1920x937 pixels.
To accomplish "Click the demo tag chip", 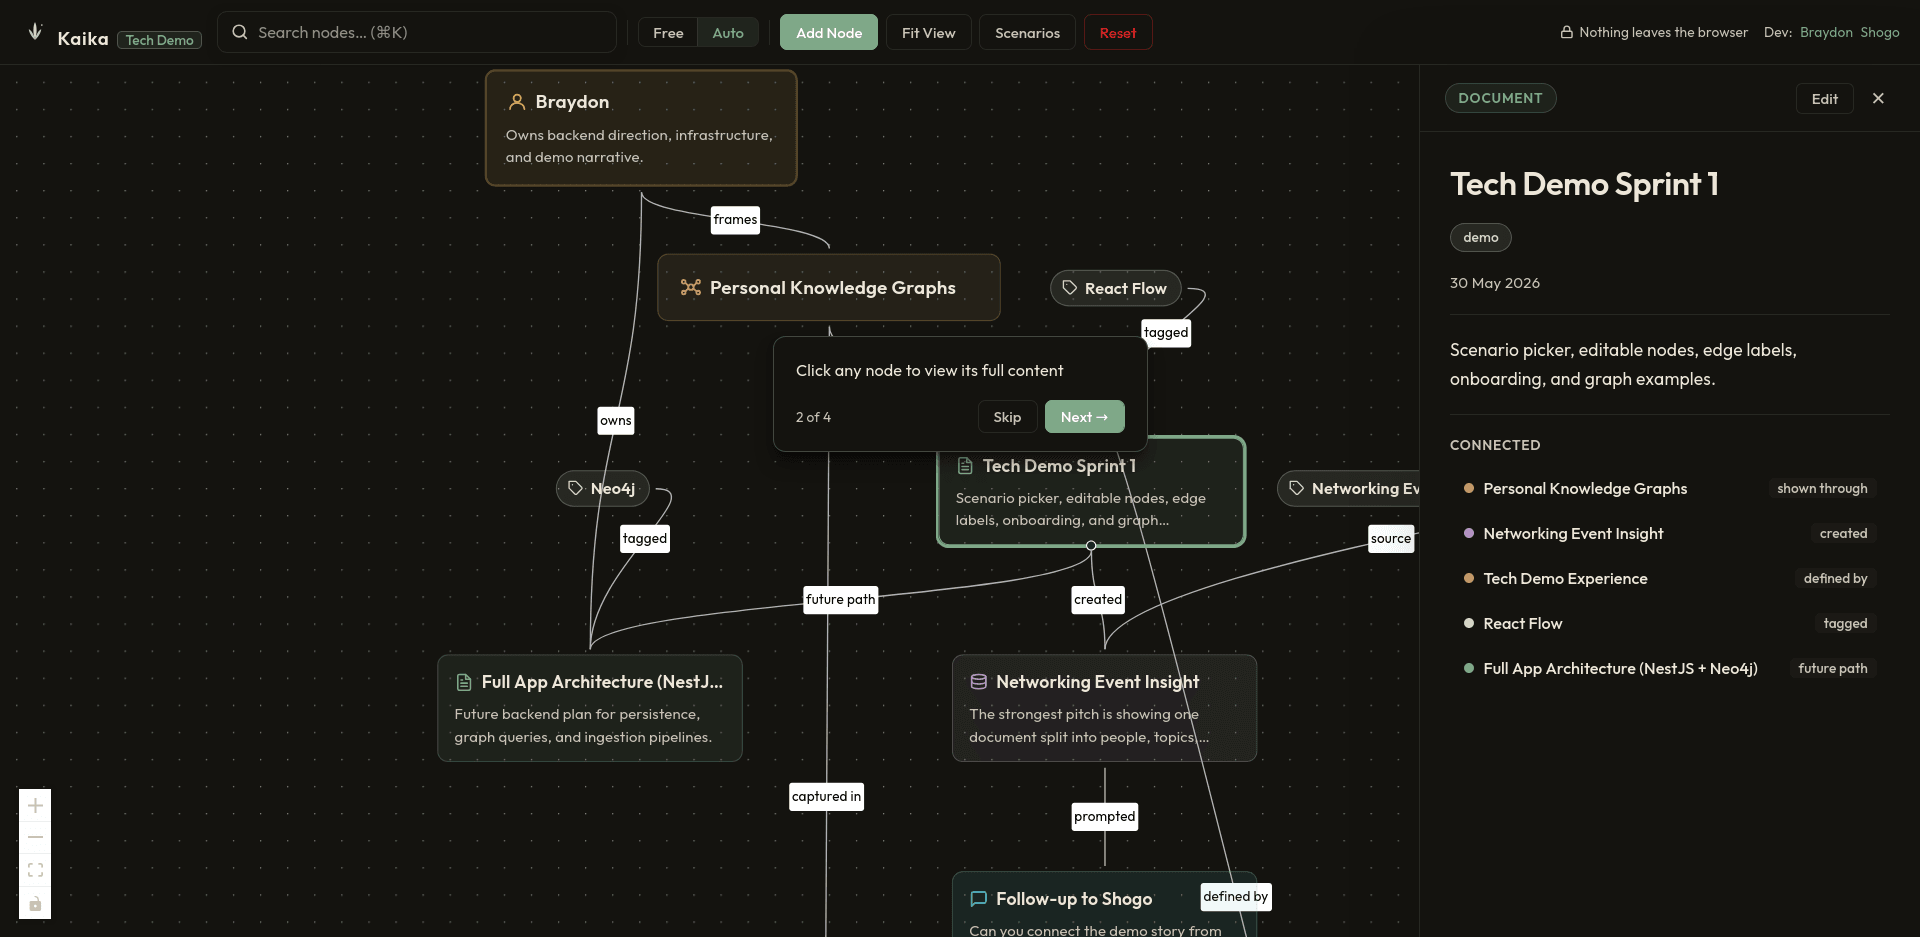I will pyautogui.click(x=1480, y=237).
